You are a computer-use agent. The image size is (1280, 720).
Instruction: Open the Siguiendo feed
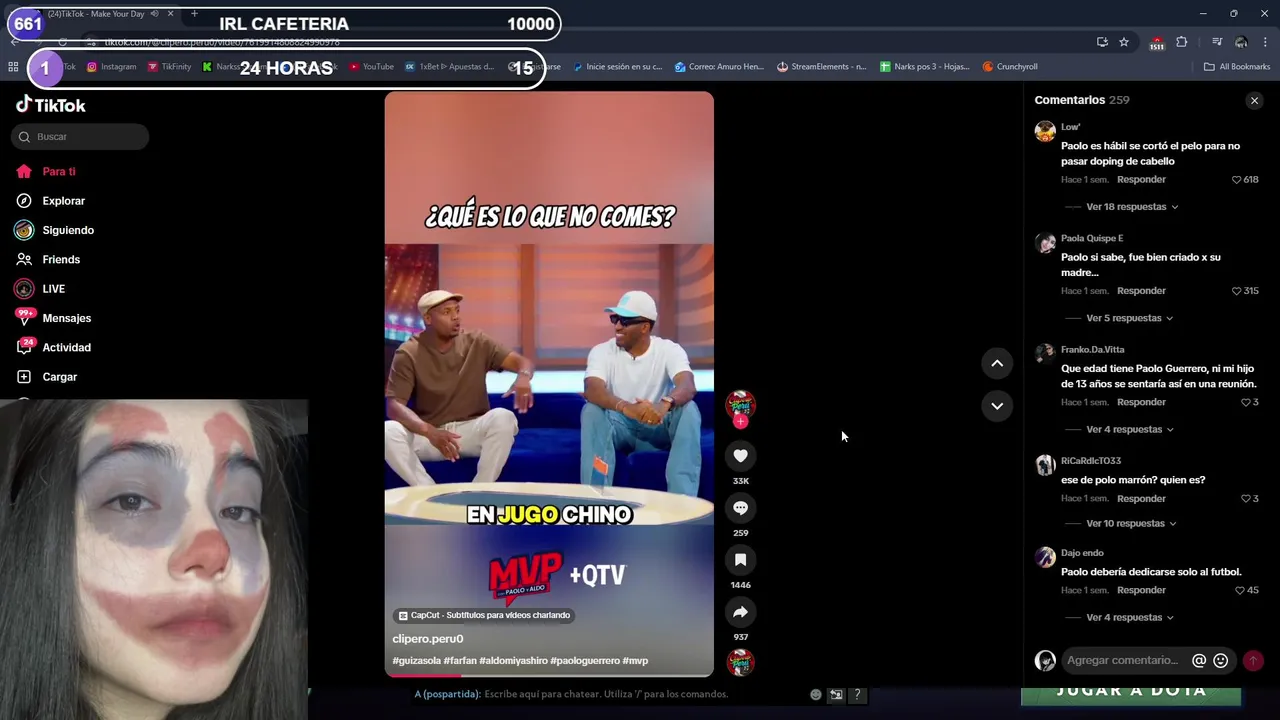(55, 230)
